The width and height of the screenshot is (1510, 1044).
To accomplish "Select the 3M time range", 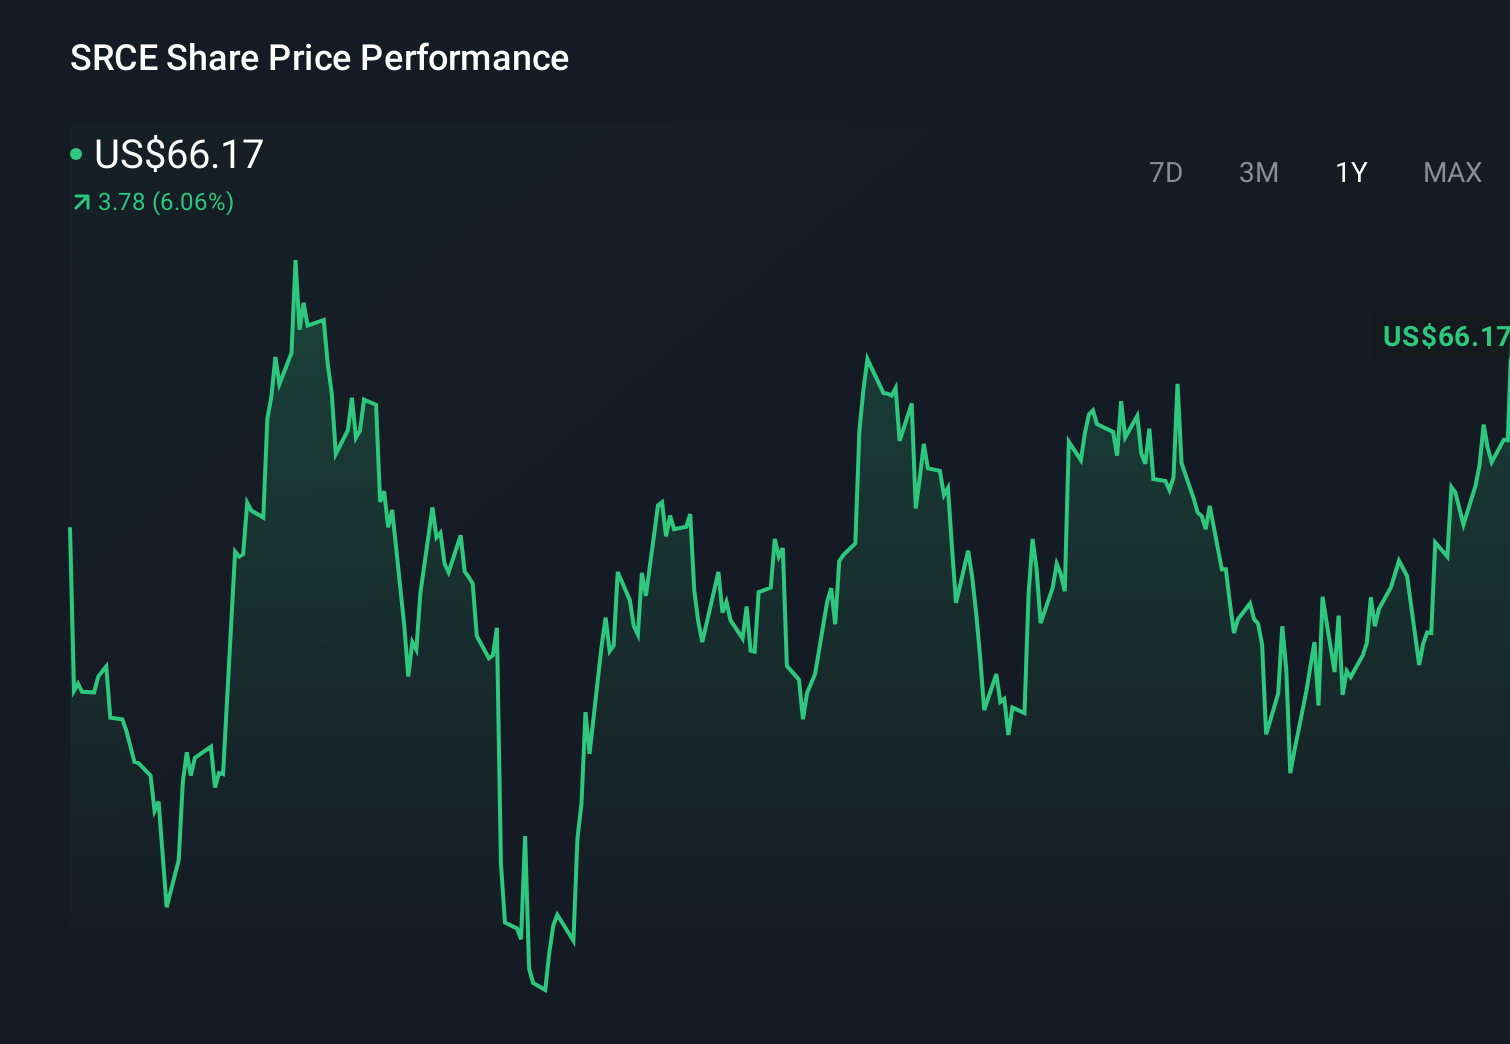I will click(1259, 172).
